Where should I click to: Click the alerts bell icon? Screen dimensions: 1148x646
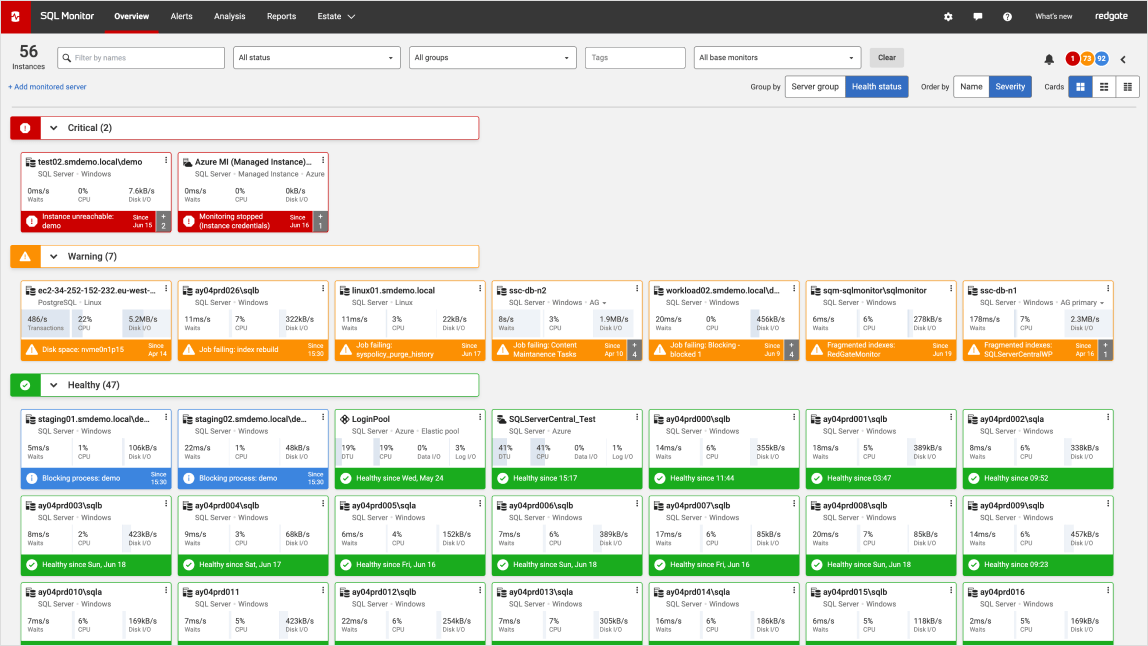[1049, 59]
